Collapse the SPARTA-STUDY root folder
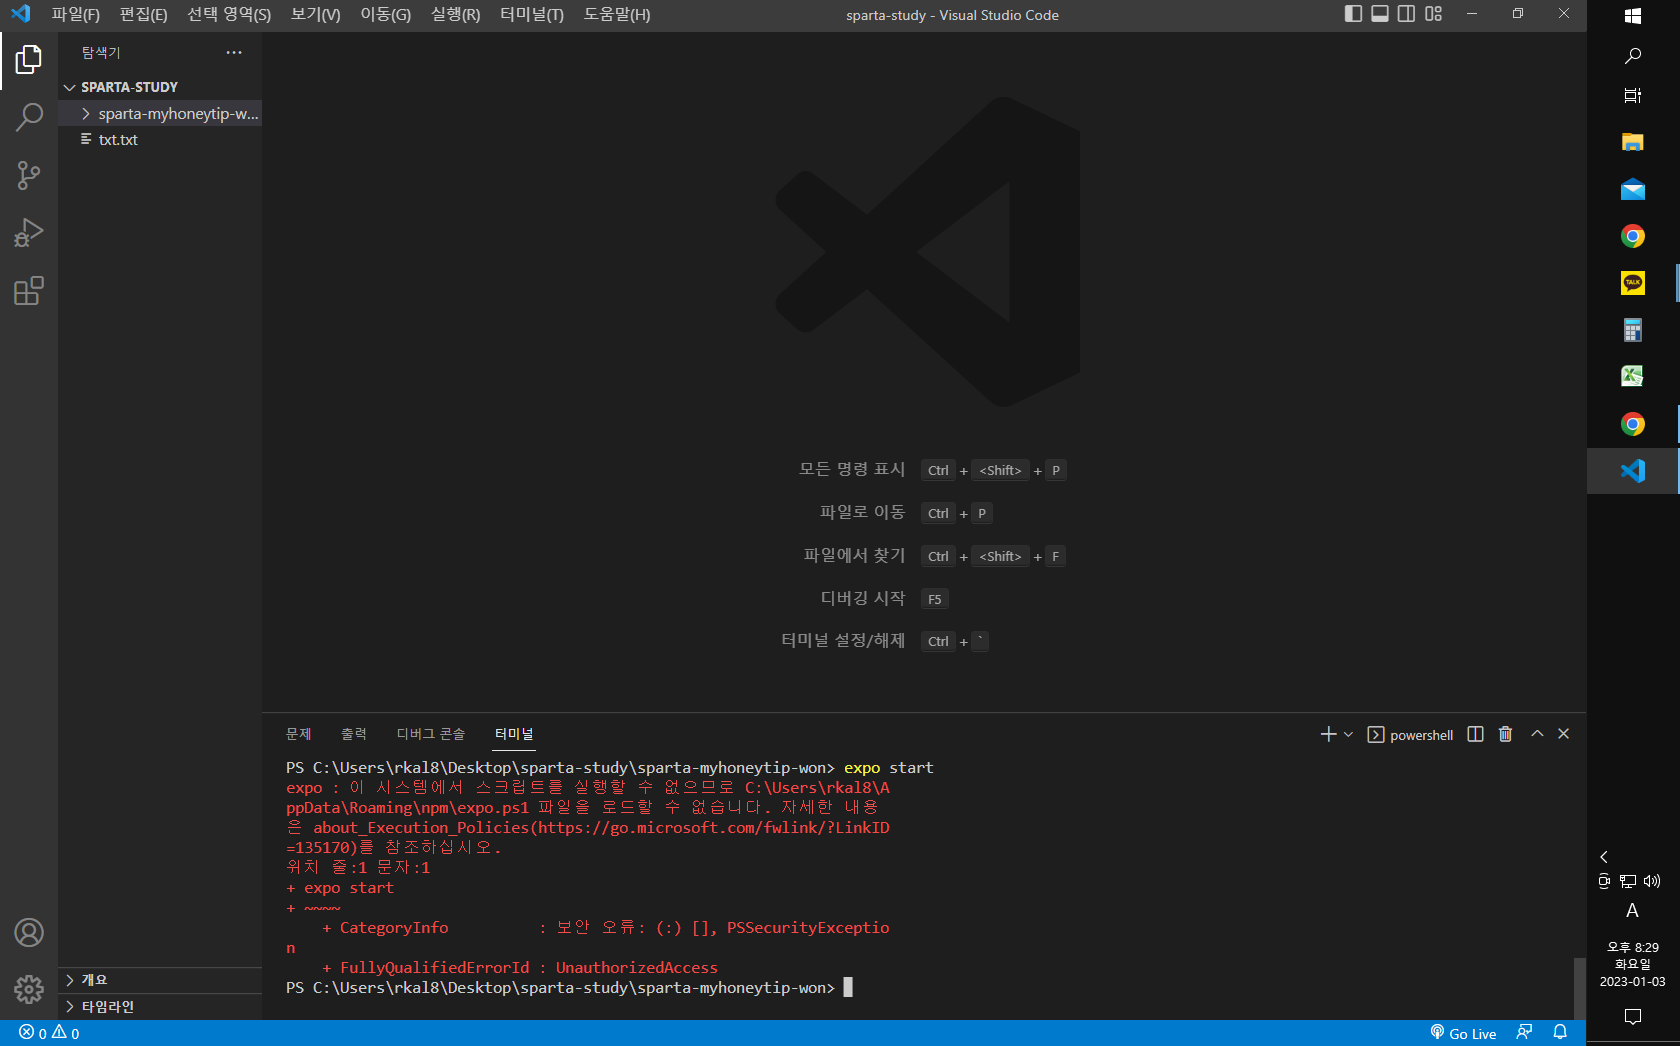The image size is (1680, 1046). [x=160, y=87]
